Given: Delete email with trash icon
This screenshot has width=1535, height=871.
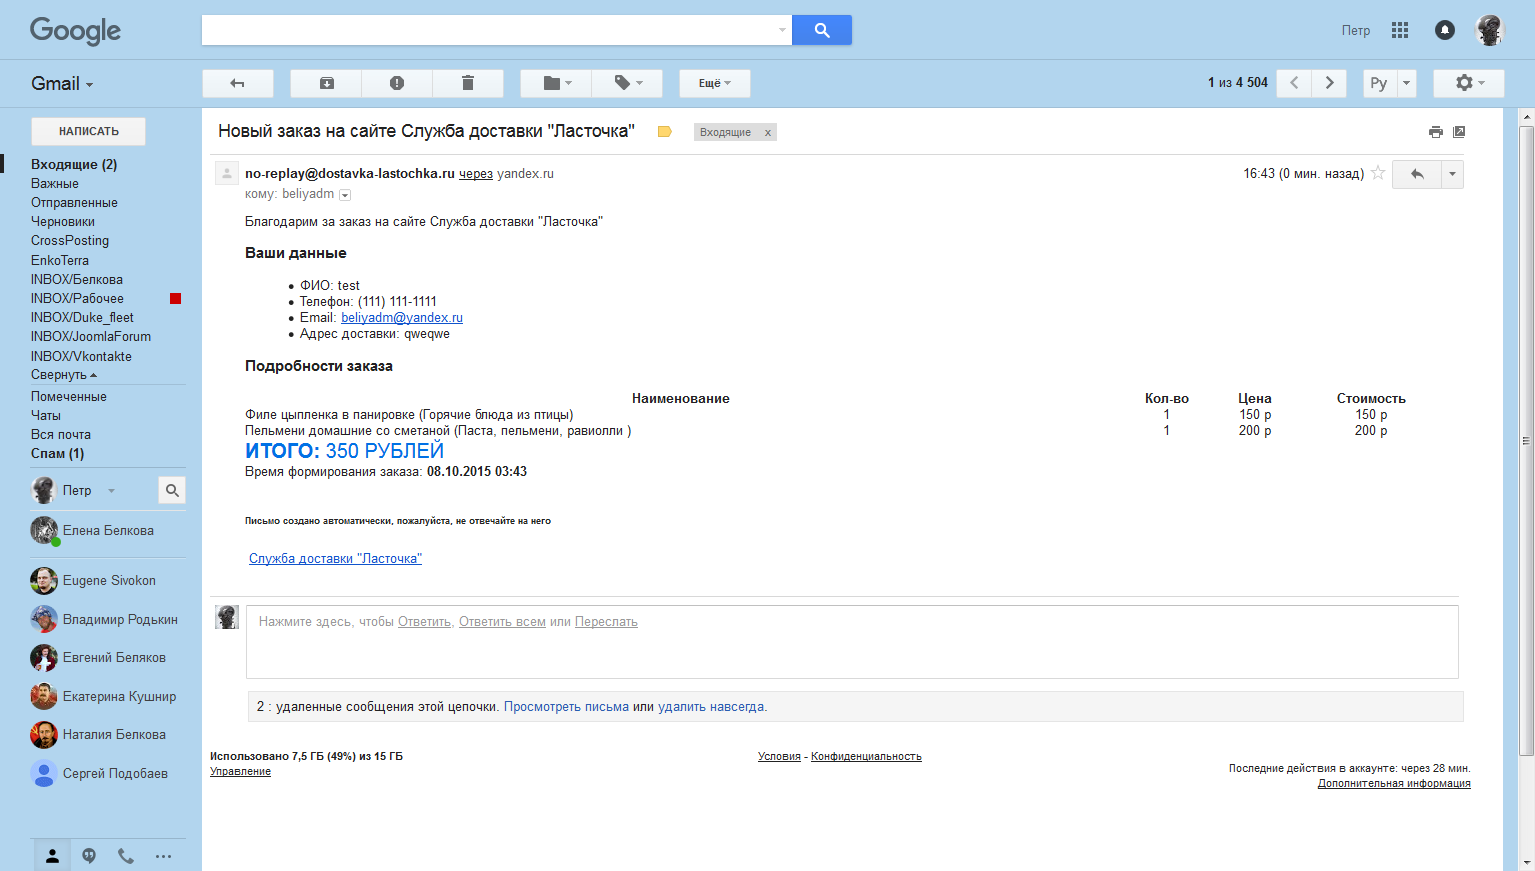Looking at the screenshot, I should coord(468,83).
